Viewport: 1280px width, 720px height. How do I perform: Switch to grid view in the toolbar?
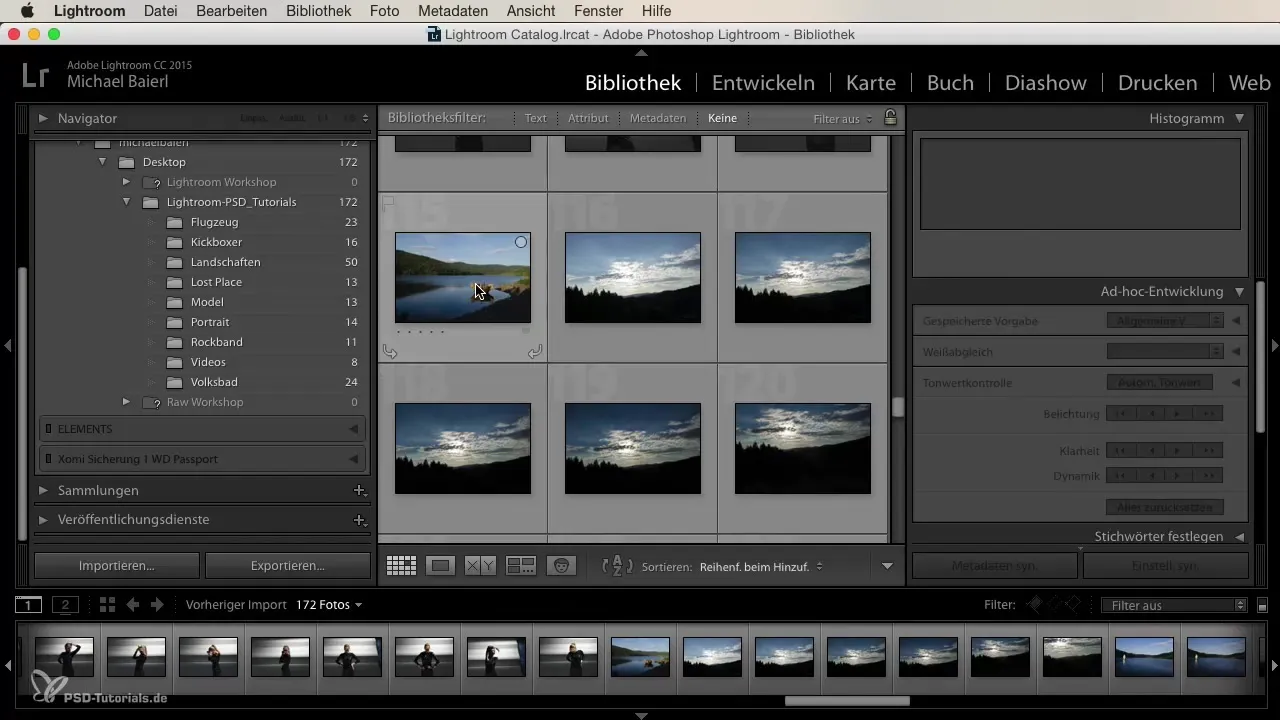click(x=401, y=566)
